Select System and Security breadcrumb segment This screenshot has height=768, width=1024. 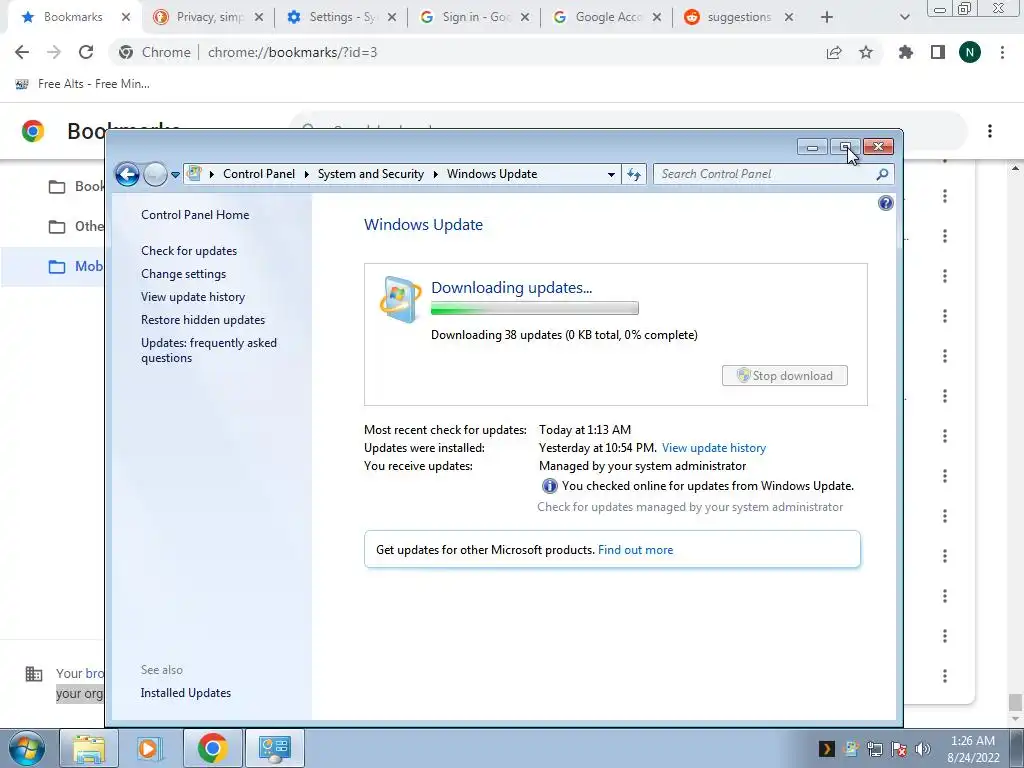click(370, 174)
